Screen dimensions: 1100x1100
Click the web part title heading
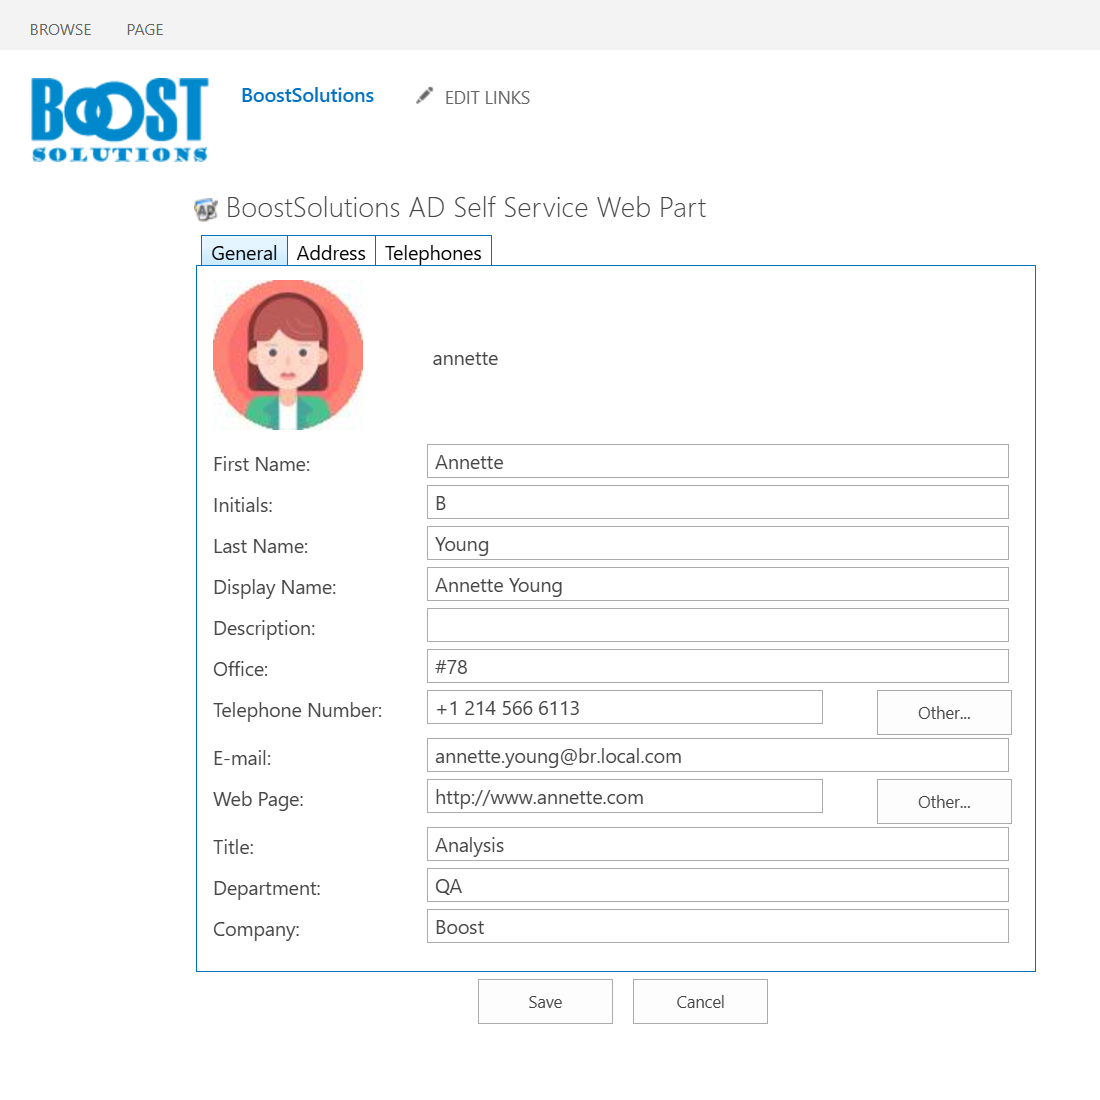tap(466, 208)
